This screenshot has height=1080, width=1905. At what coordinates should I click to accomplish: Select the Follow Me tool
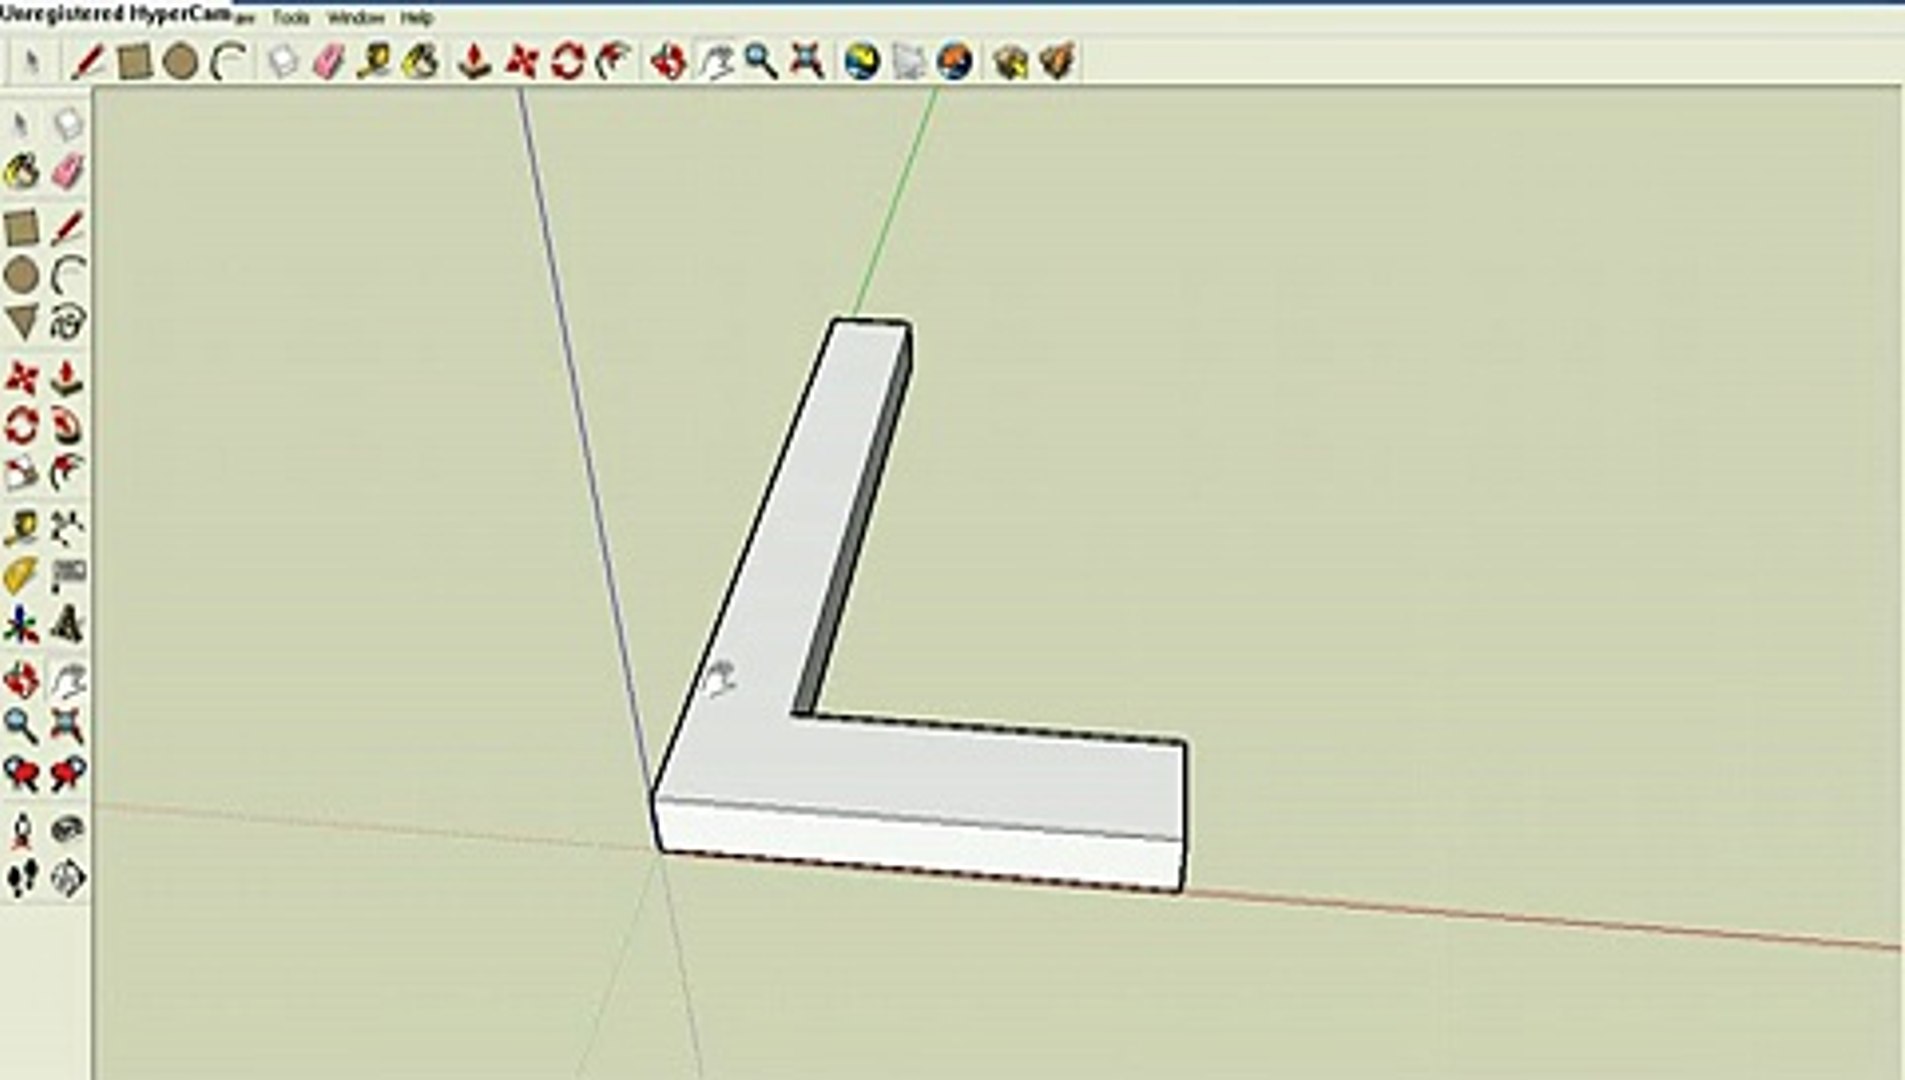pos(67,426)
